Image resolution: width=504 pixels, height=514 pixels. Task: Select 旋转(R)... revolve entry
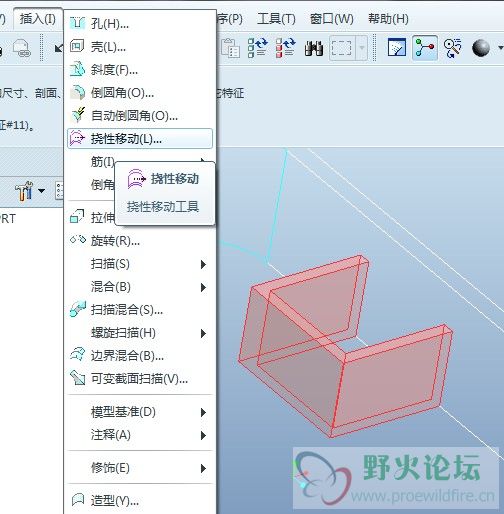pos(140,240)
